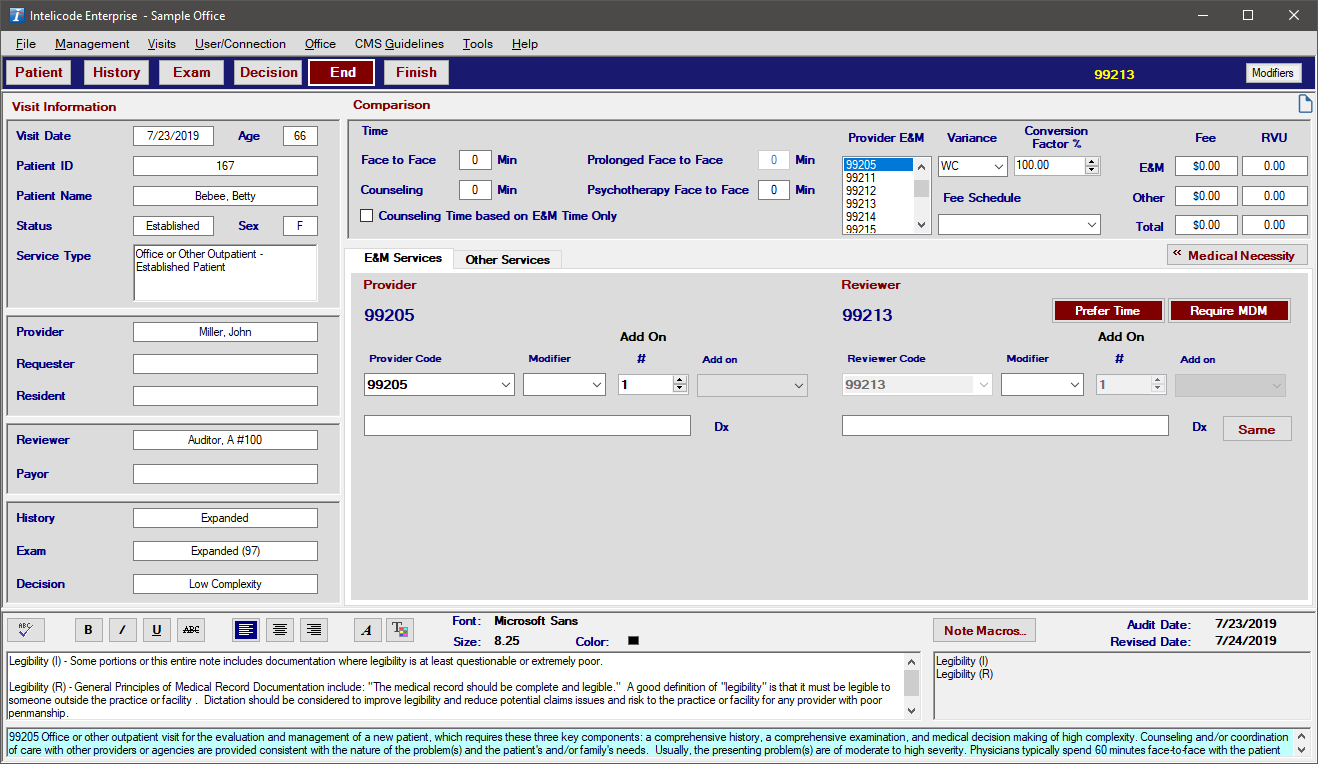Open the Provider Modifier dropdown
The image size is (1318, 764).
[596, 385]
